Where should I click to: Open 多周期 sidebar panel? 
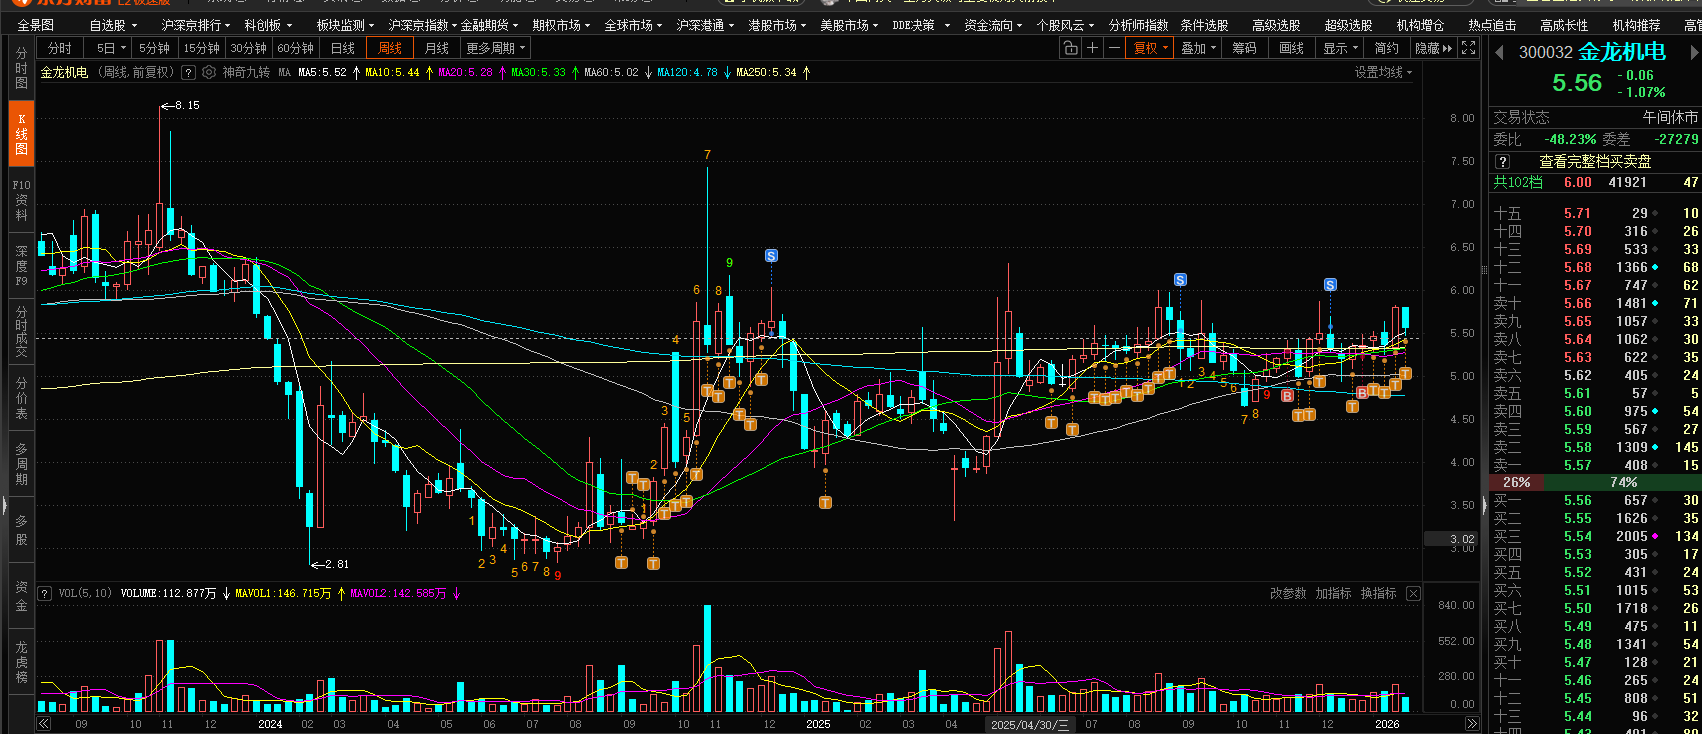21,464
